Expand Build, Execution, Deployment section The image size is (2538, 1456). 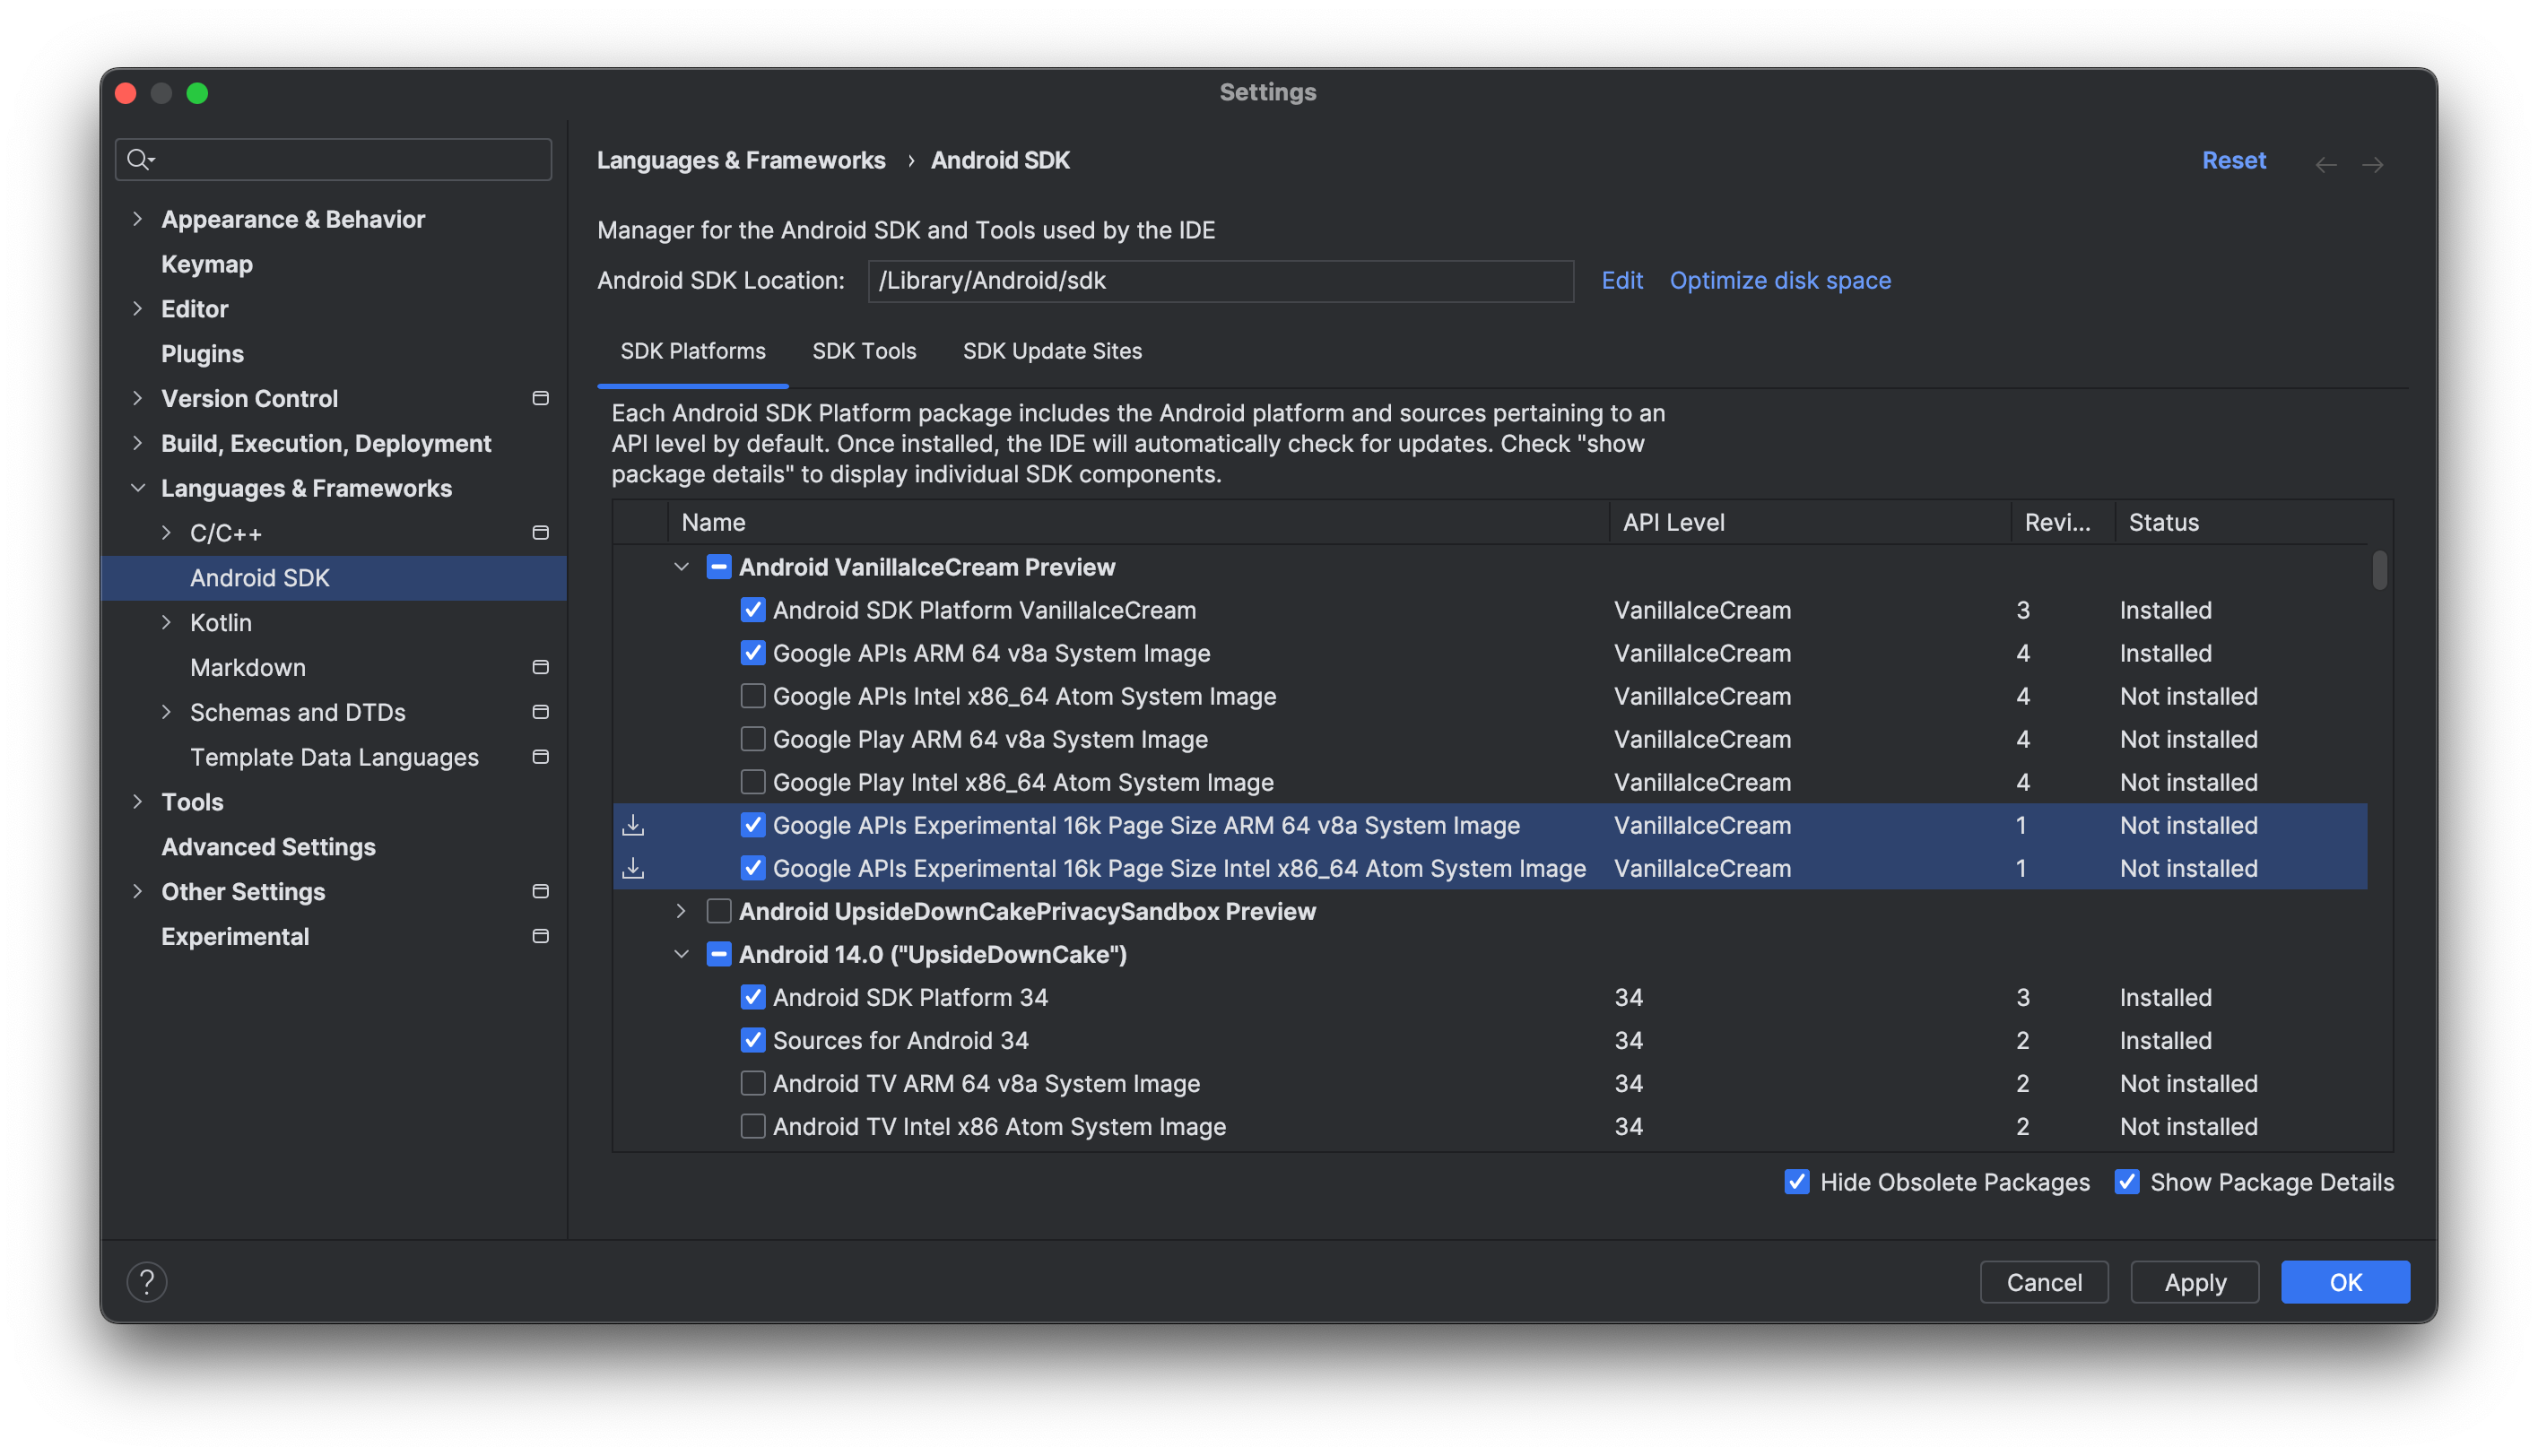[139, 440]
